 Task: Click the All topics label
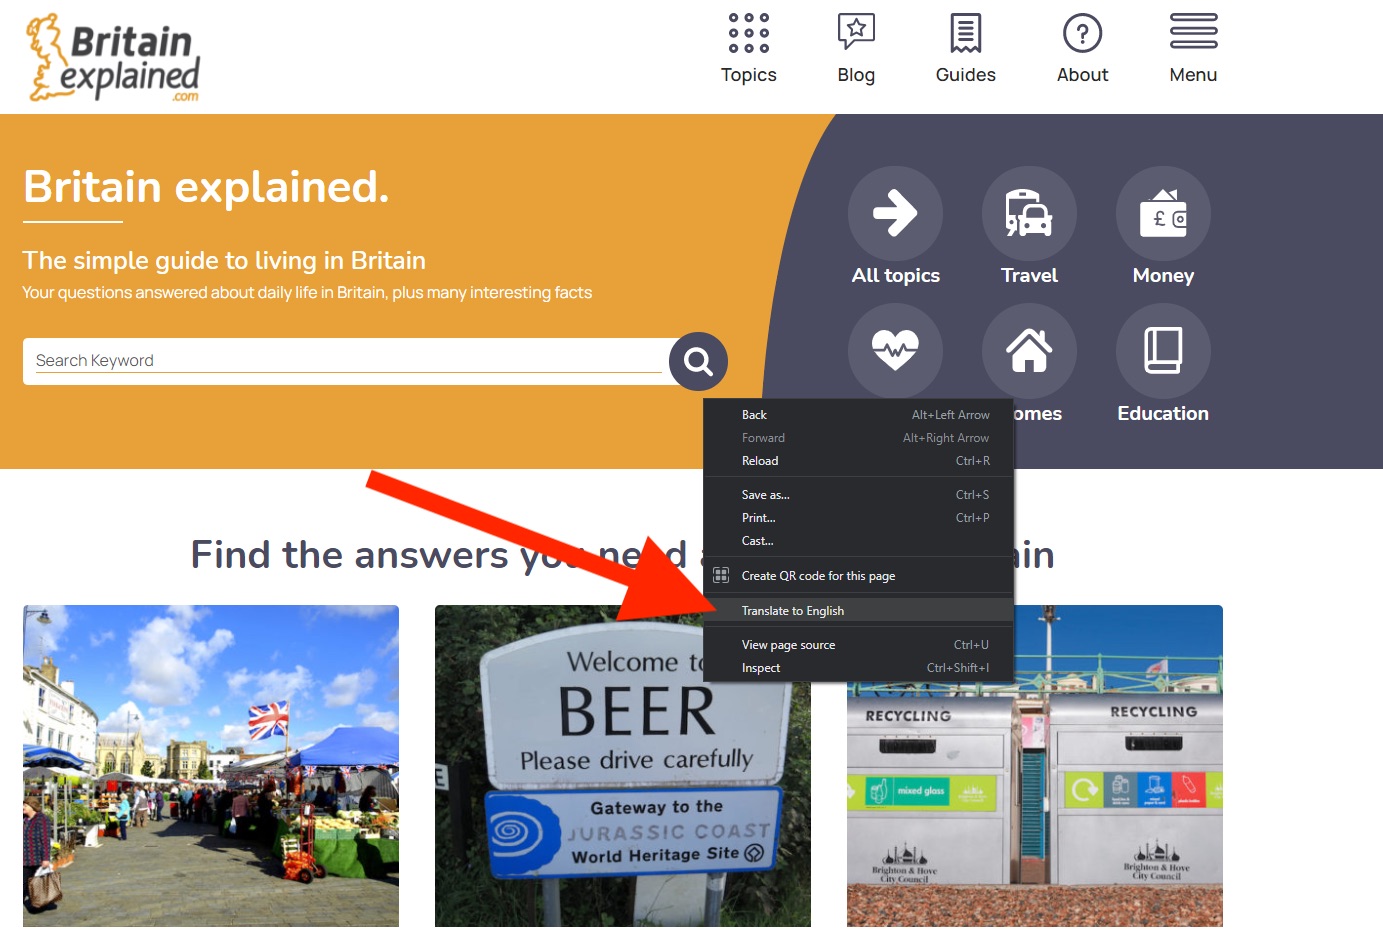(896, 276)
